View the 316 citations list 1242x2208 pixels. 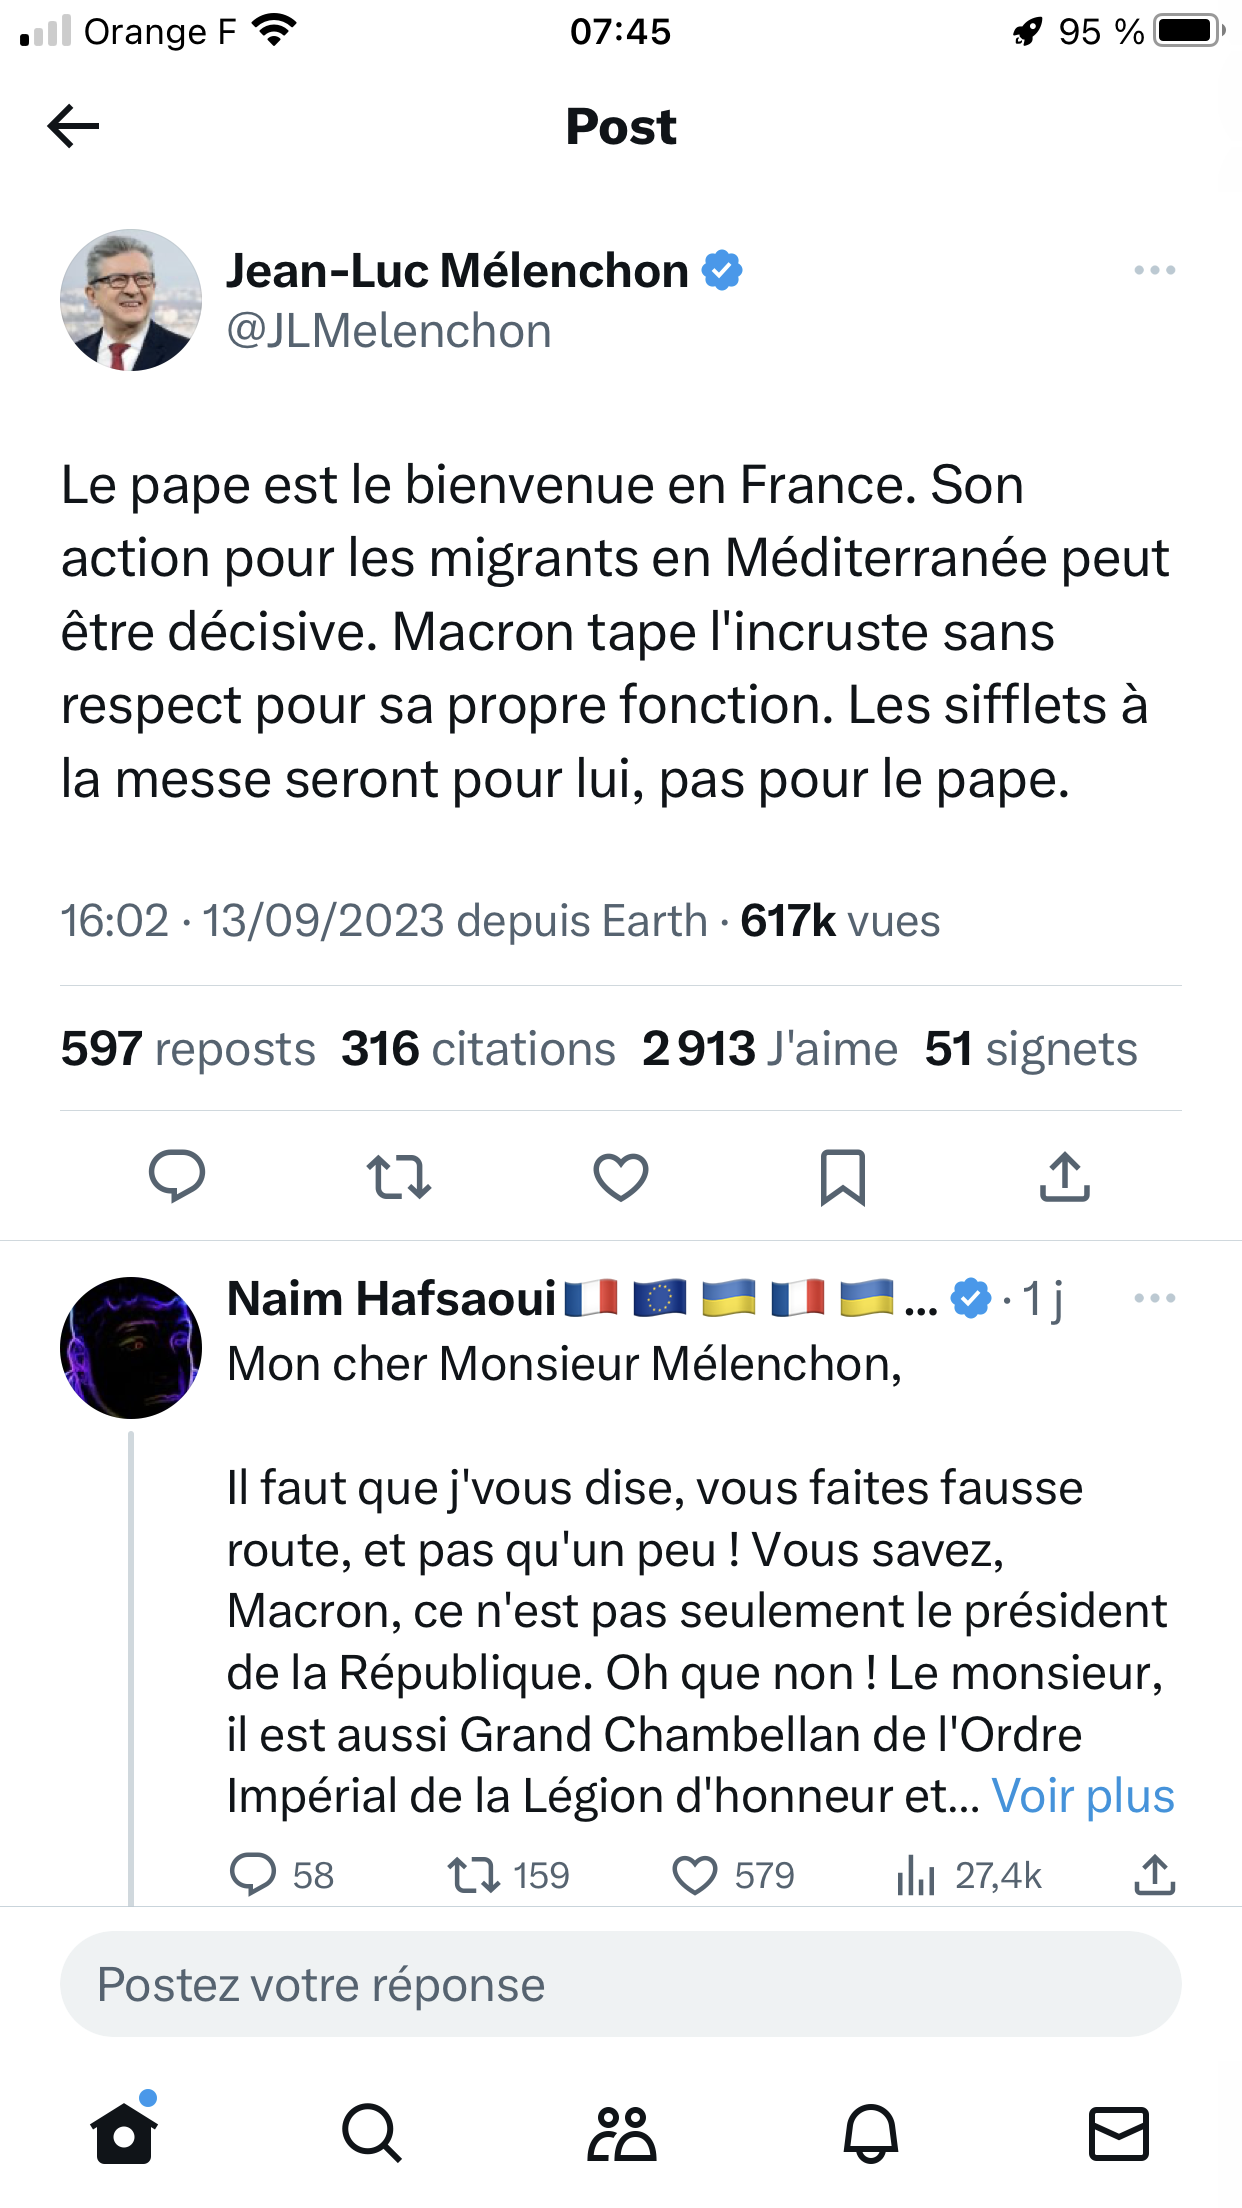[478, 1049]
